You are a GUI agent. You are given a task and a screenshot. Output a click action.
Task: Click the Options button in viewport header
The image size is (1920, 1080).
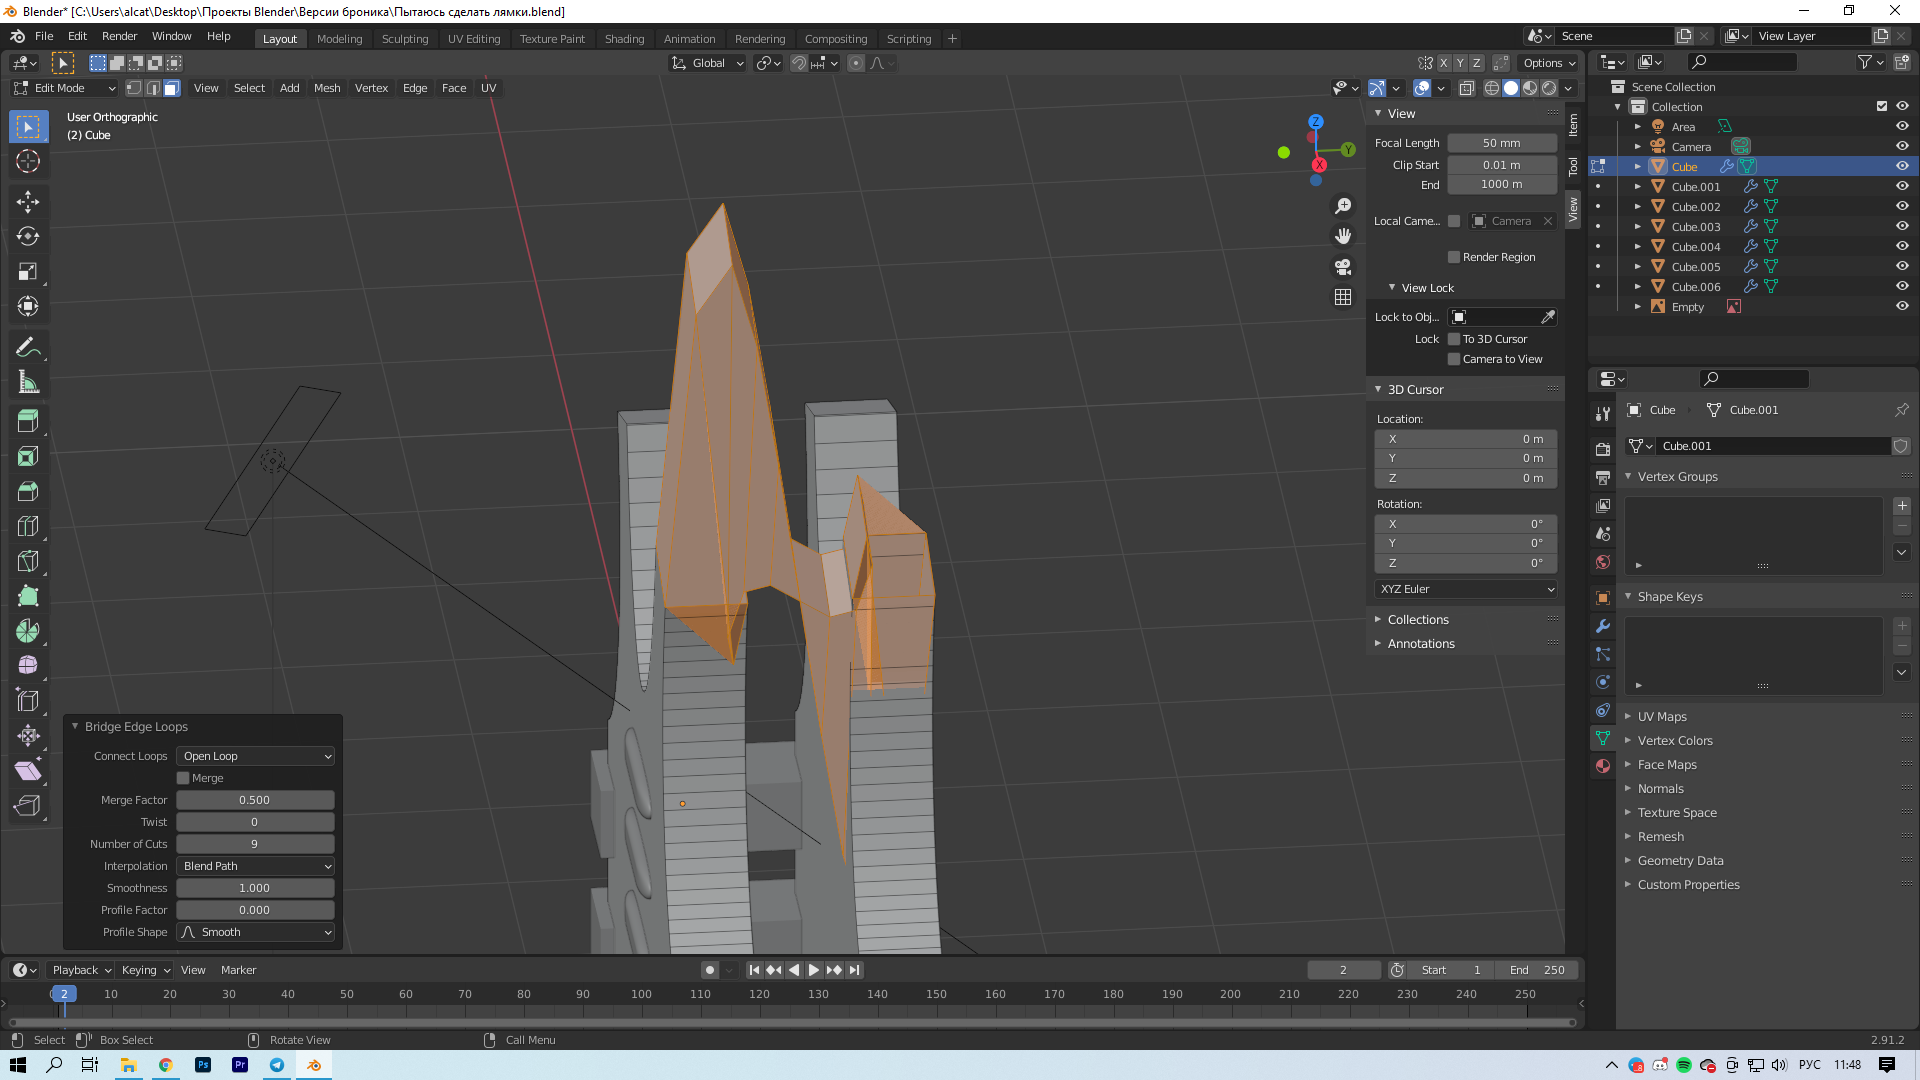(x=1549, y=63)
